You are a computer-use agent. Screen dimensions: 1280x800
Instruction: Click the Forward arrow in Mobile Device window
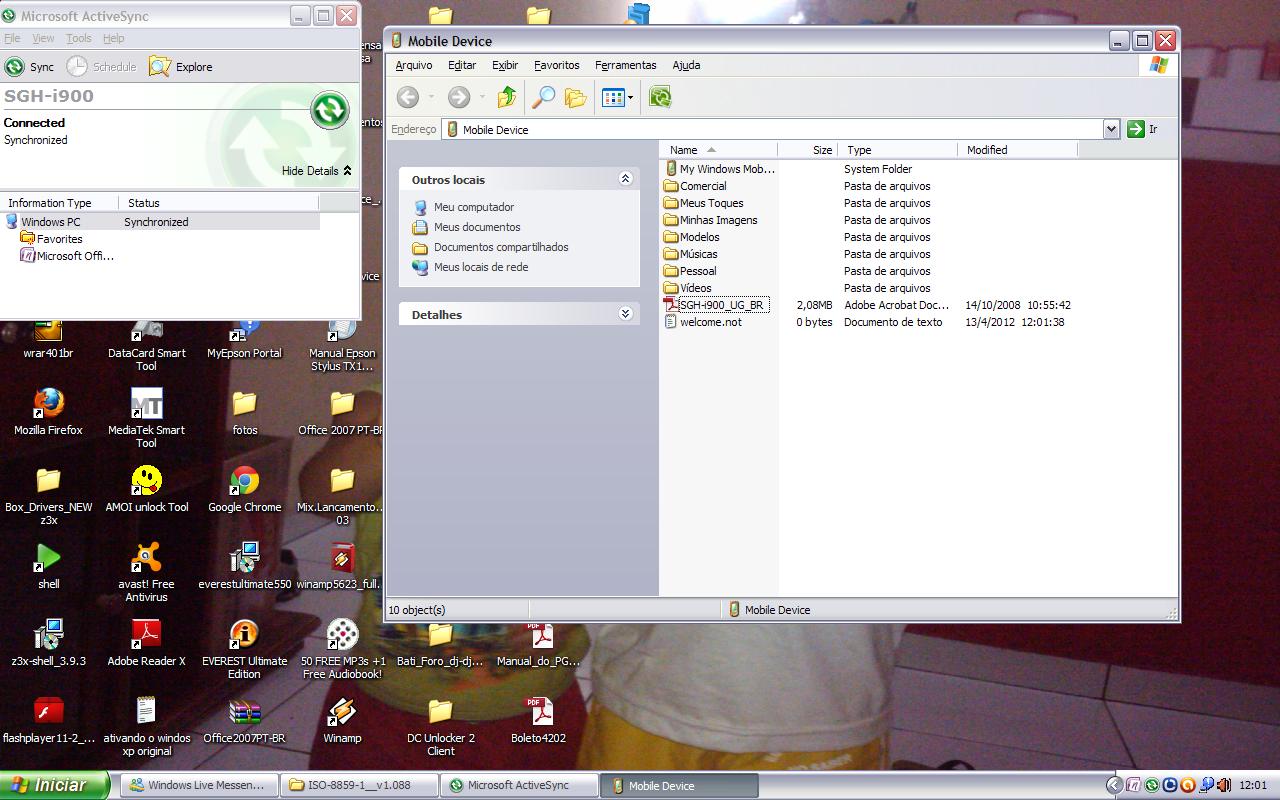click(458, 97)
